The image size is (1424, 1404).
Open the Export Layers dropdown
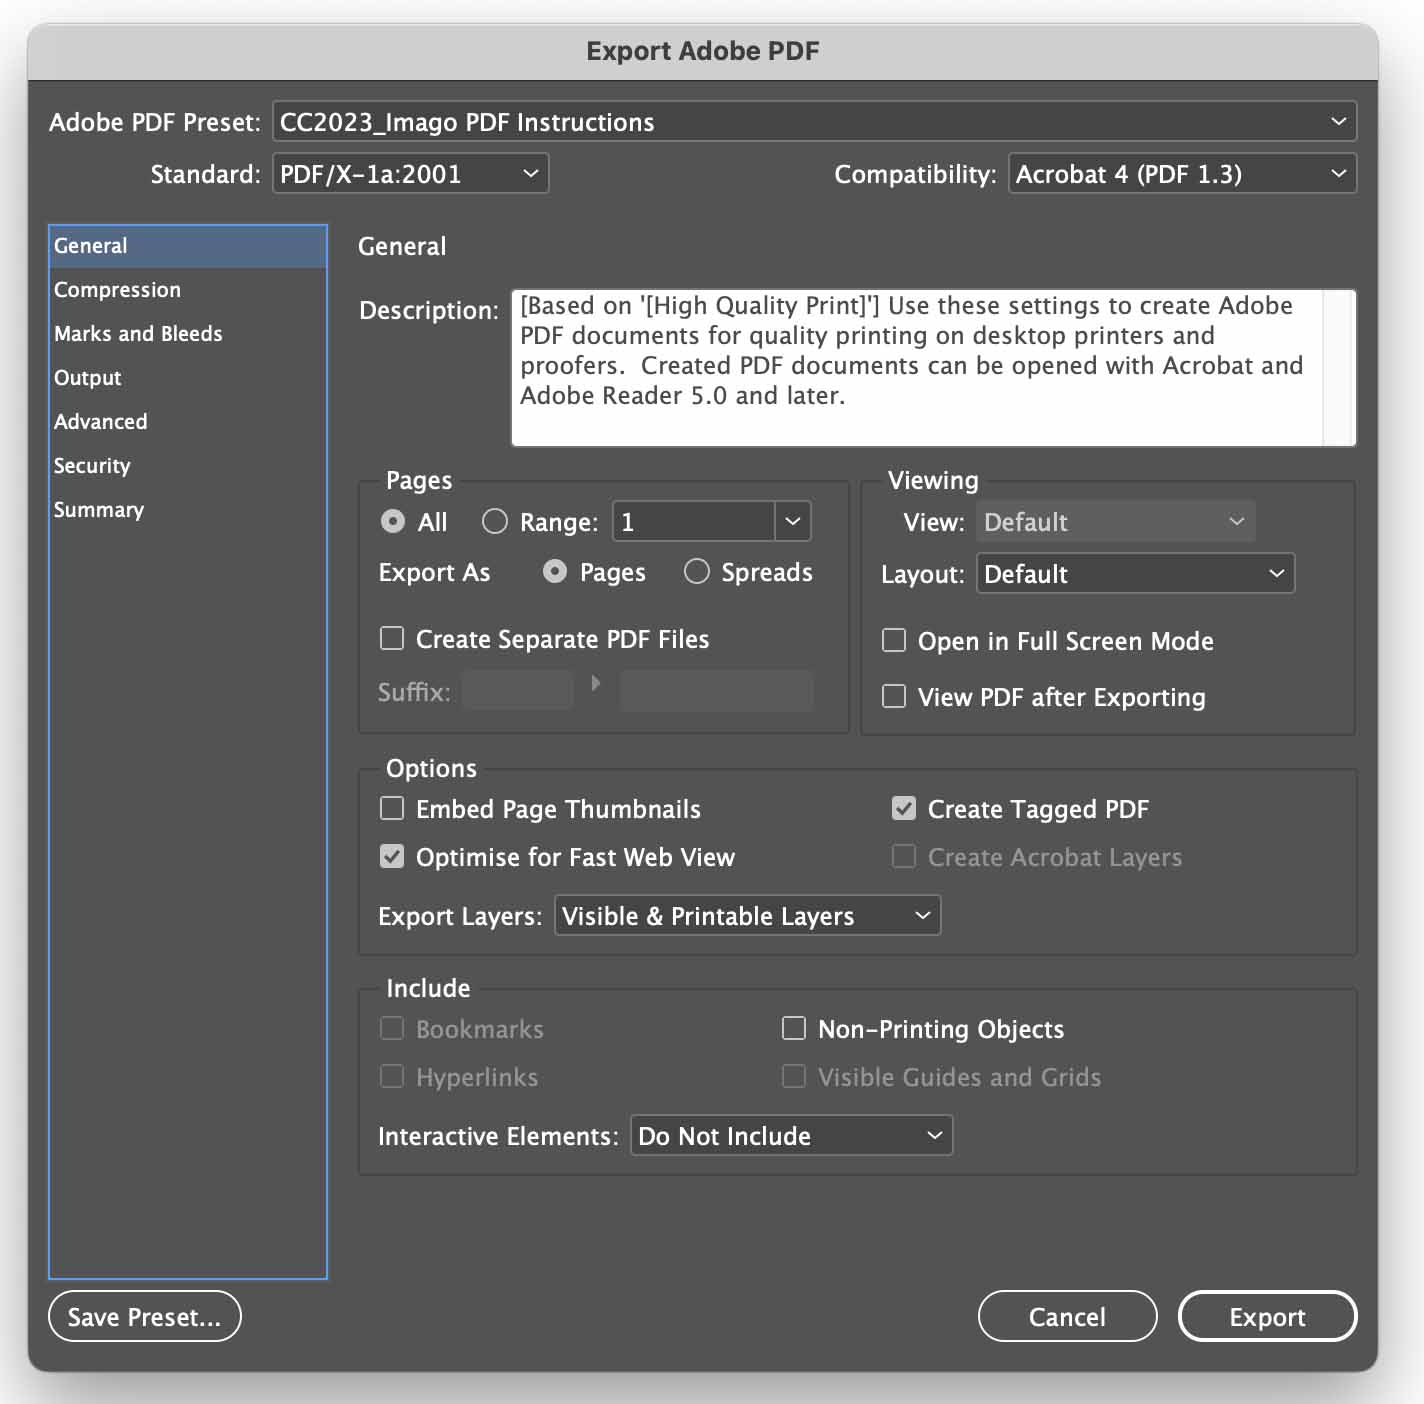[747, 916]
